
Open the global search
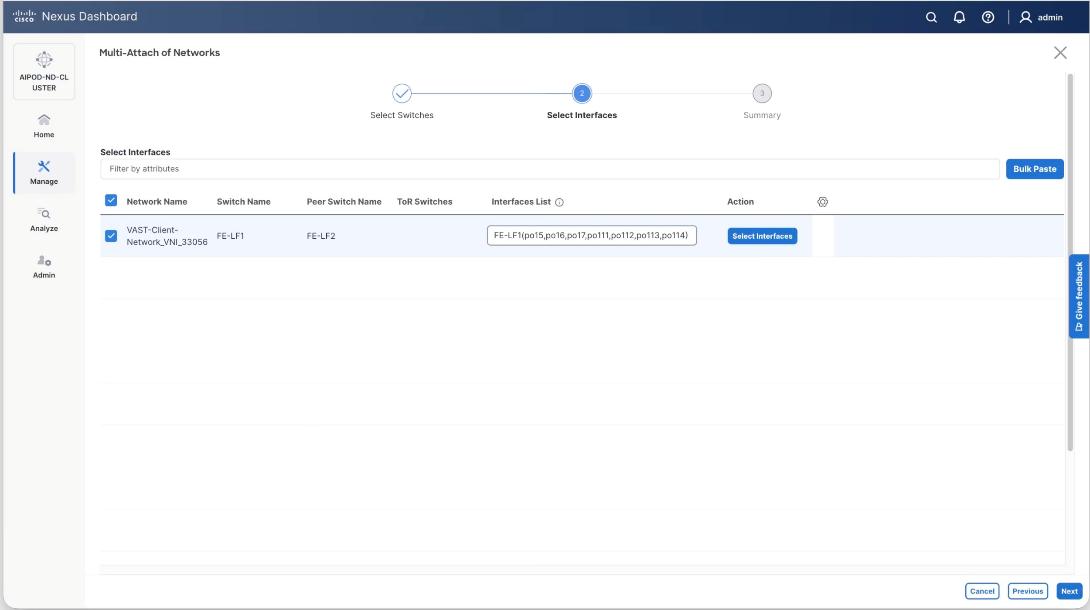click(x=930, y=16)
